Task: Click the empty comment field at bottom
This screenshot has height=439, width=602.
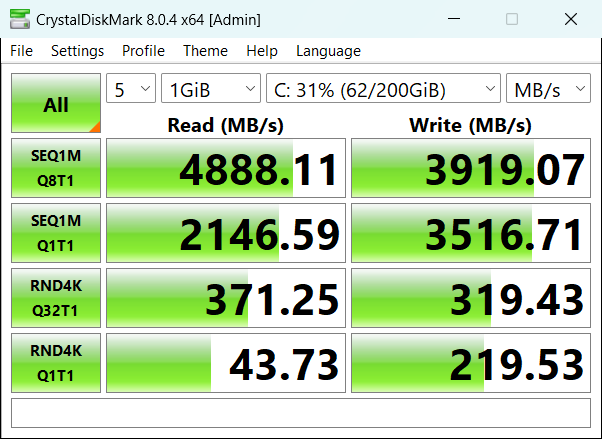Action: (300, 413)
